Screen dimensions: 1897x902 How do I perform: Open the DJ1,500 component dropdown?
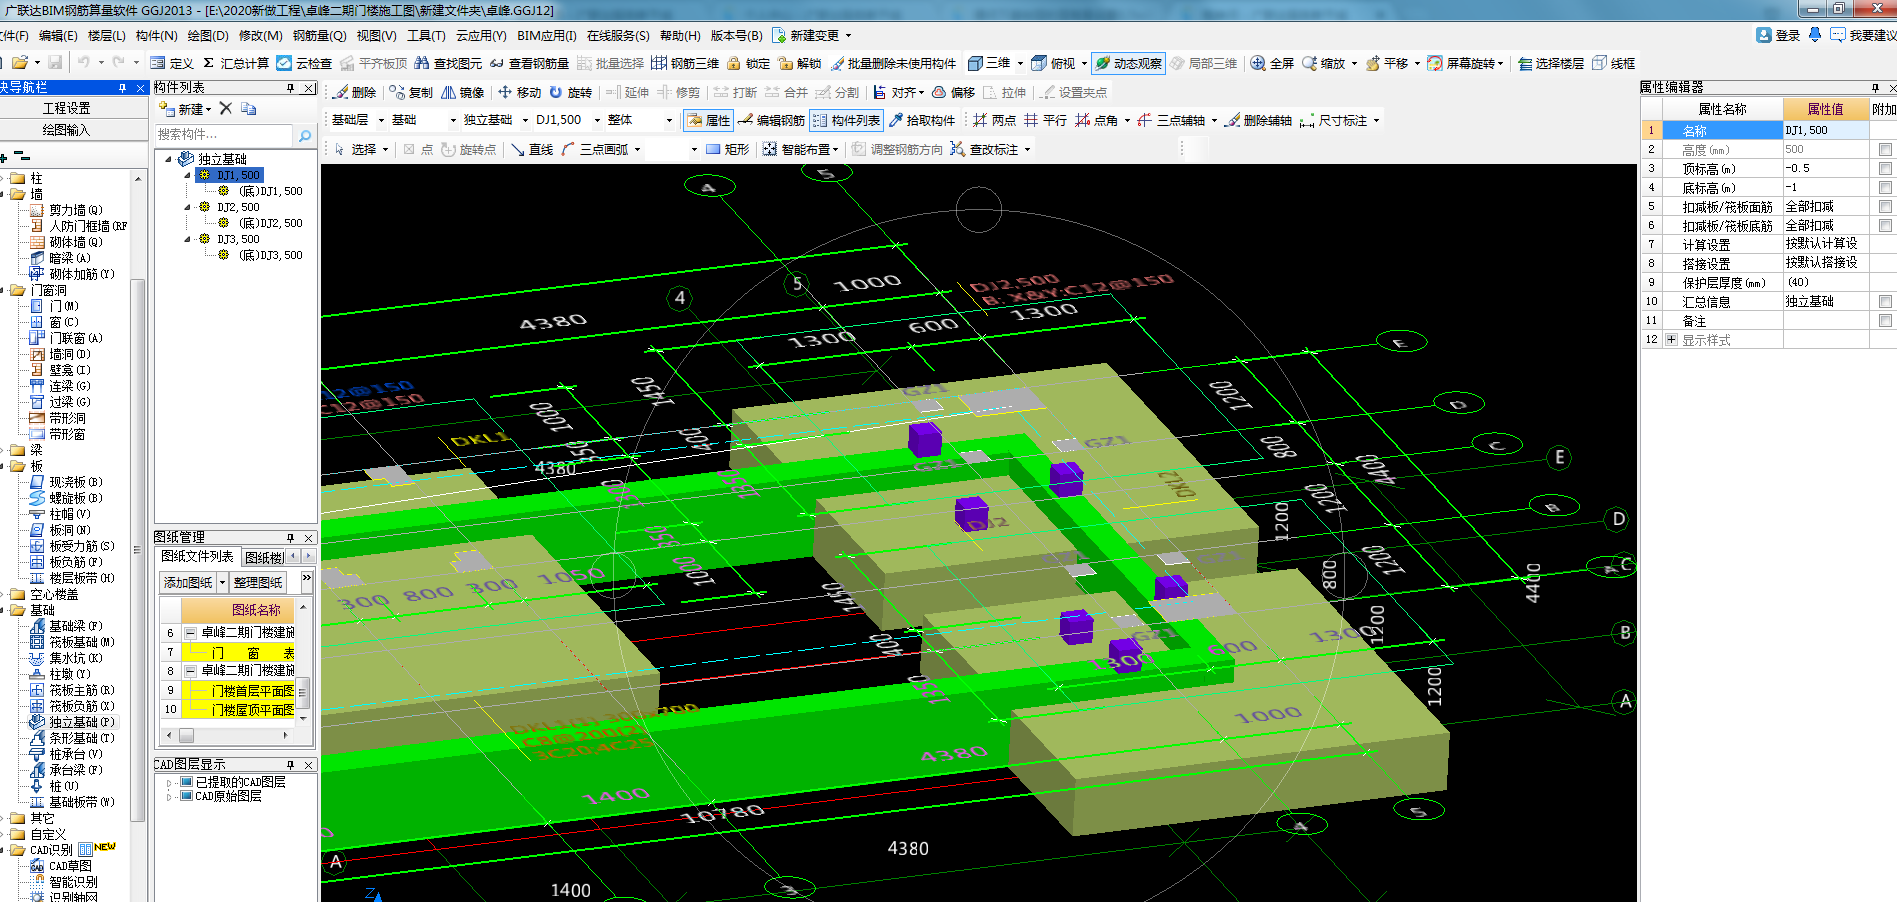coord(598,120)
